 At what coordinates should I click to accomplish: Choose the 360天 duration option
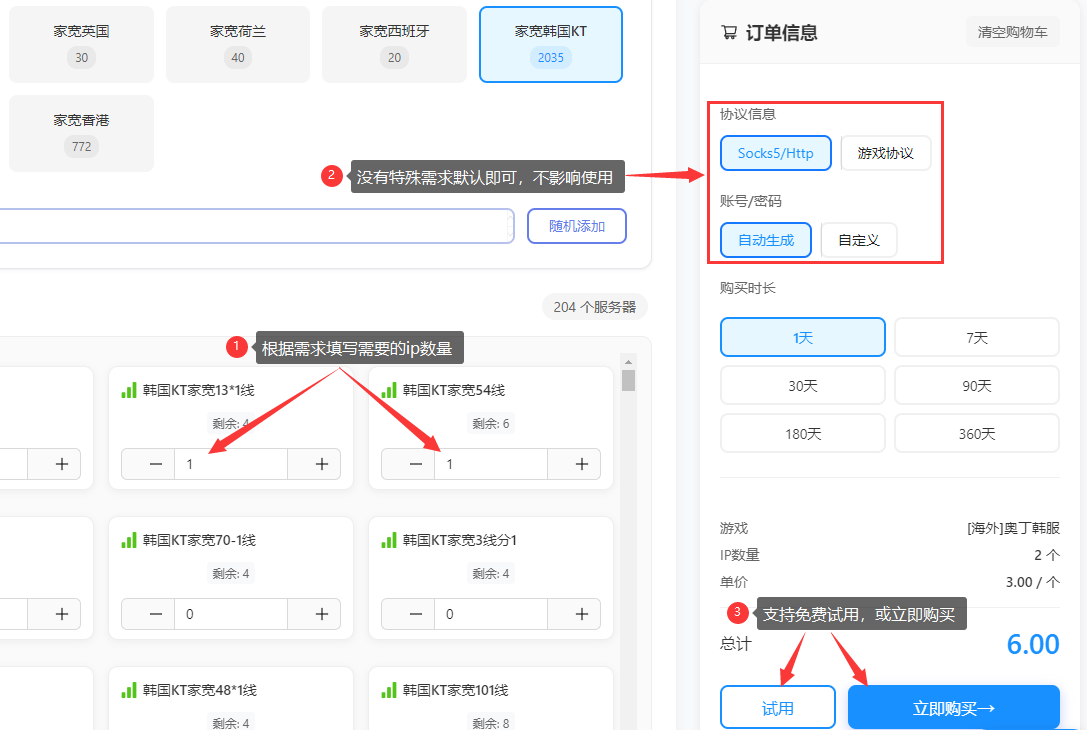[976, 433]
